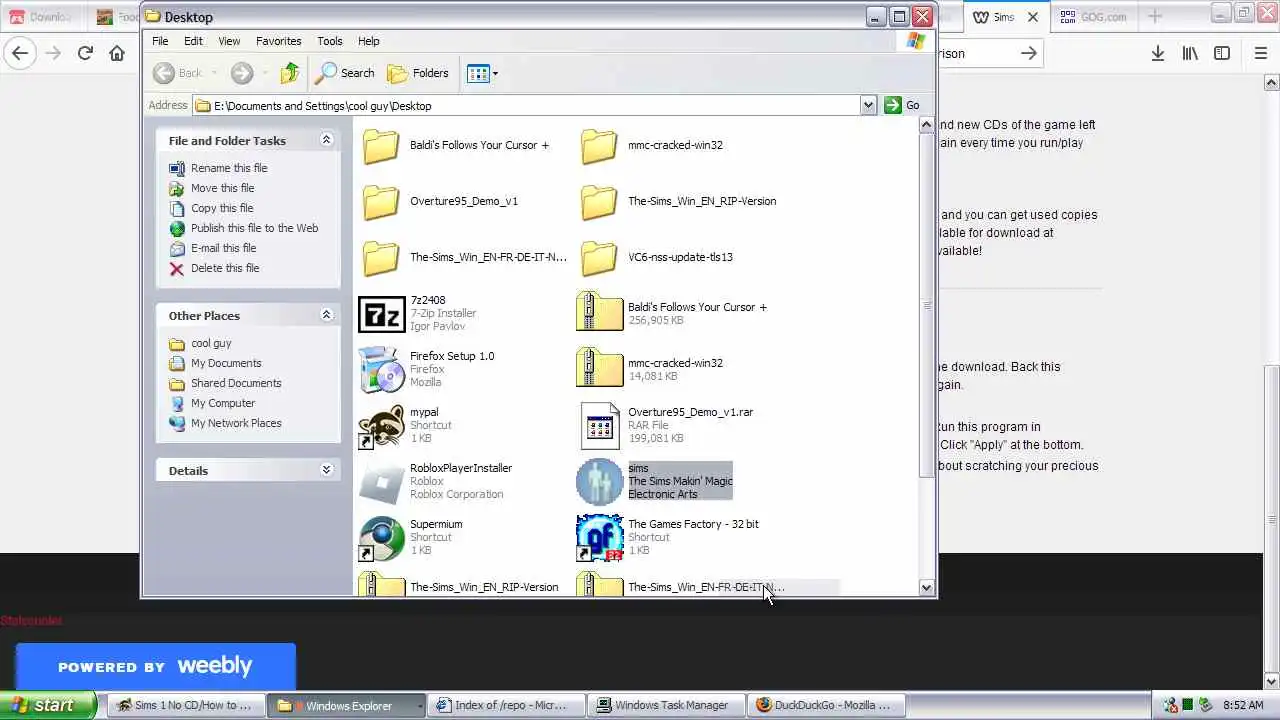Select the mmc-cracked-win32 zip archive icon
Image resolution: width=1280 pixels, height=720 pixels.
pos(599,368)
